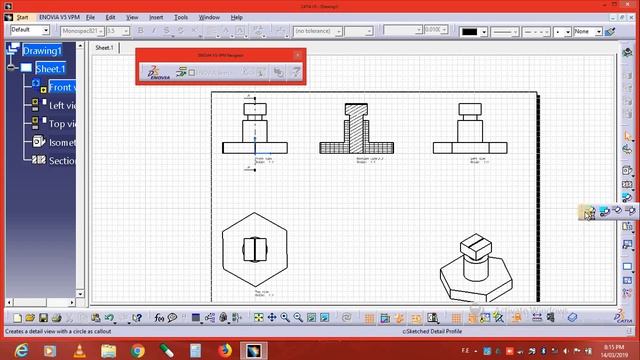Select the Detail View Profile tool in flyout

(x=604, y=211)
